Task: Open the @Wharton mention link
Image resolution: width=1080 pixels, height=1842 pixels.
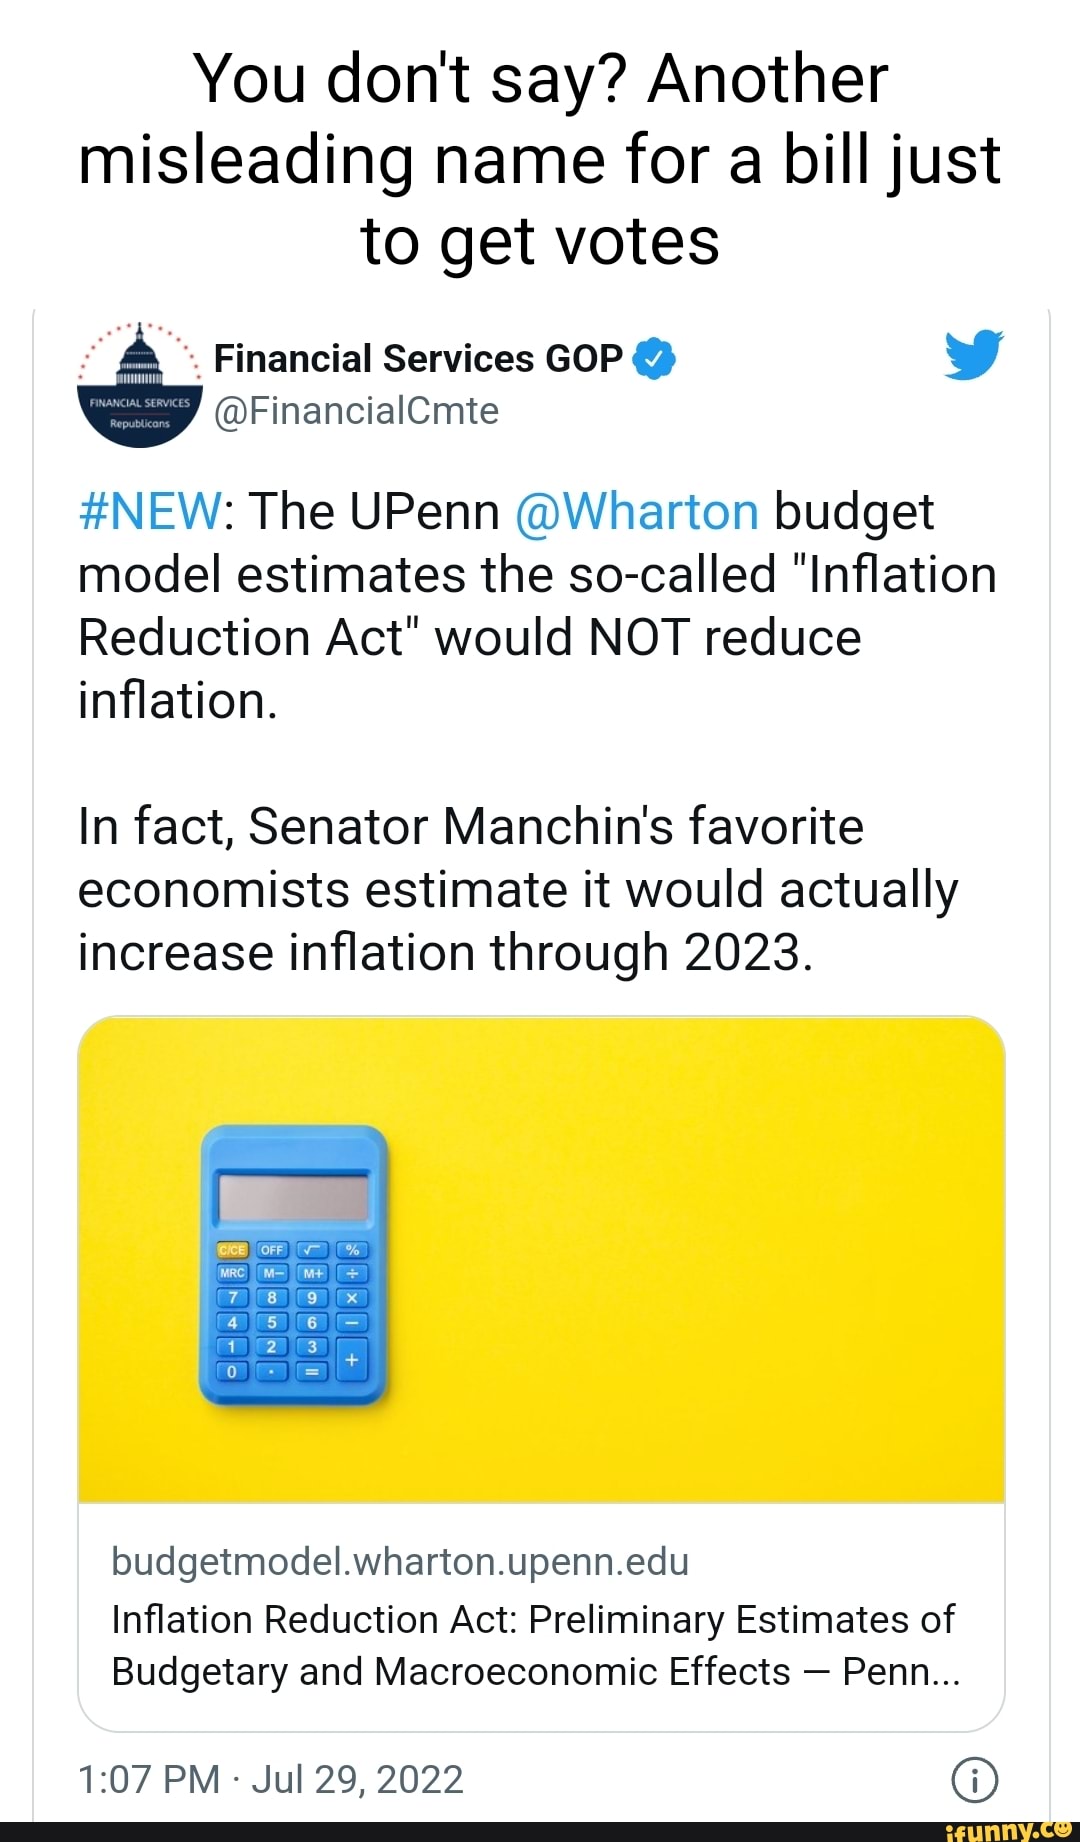Action: [637, 512]
